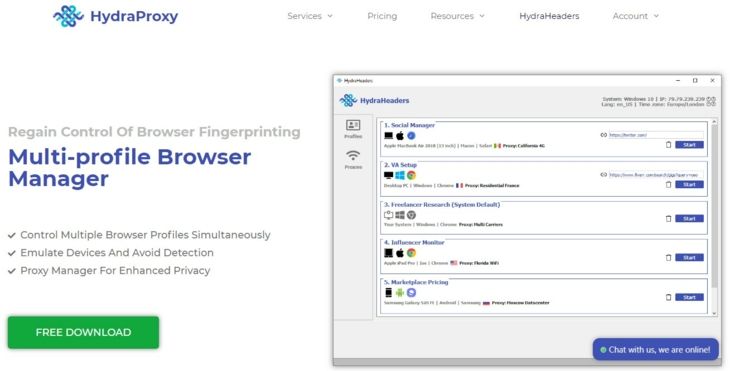730x371 pixels.
Task: Click the 'Proxy: Residential France' text
Action: (492, 186)
